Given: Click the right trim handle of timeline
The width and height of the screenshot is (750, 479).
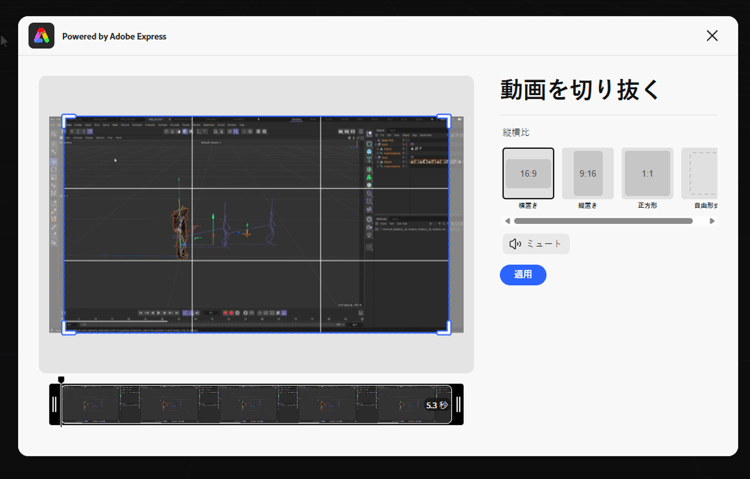Looking at the screenshot, I should click(458, 404).
